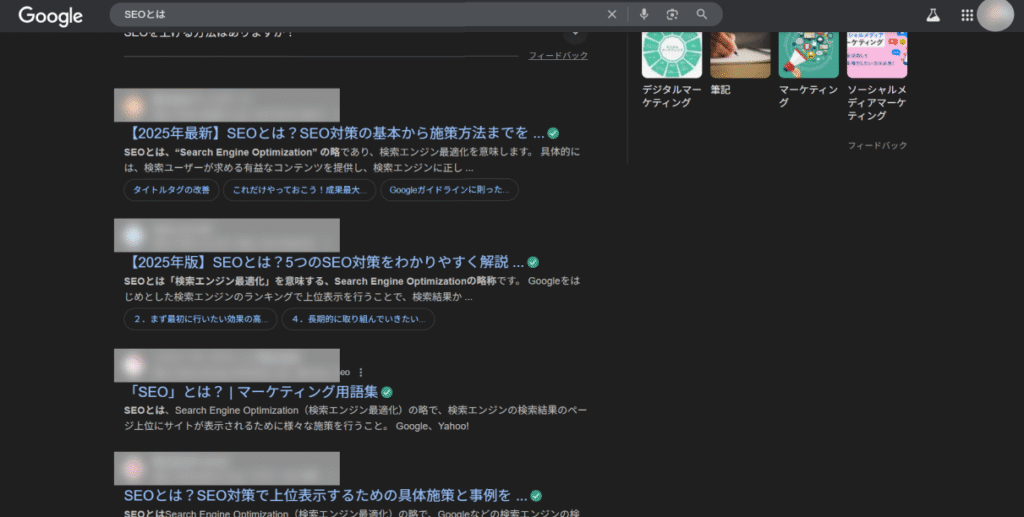1024x517 pixels.
Task: Click snippet text starting SEOとは、“Search Engine Optimization”
Action: pos(352,160)
